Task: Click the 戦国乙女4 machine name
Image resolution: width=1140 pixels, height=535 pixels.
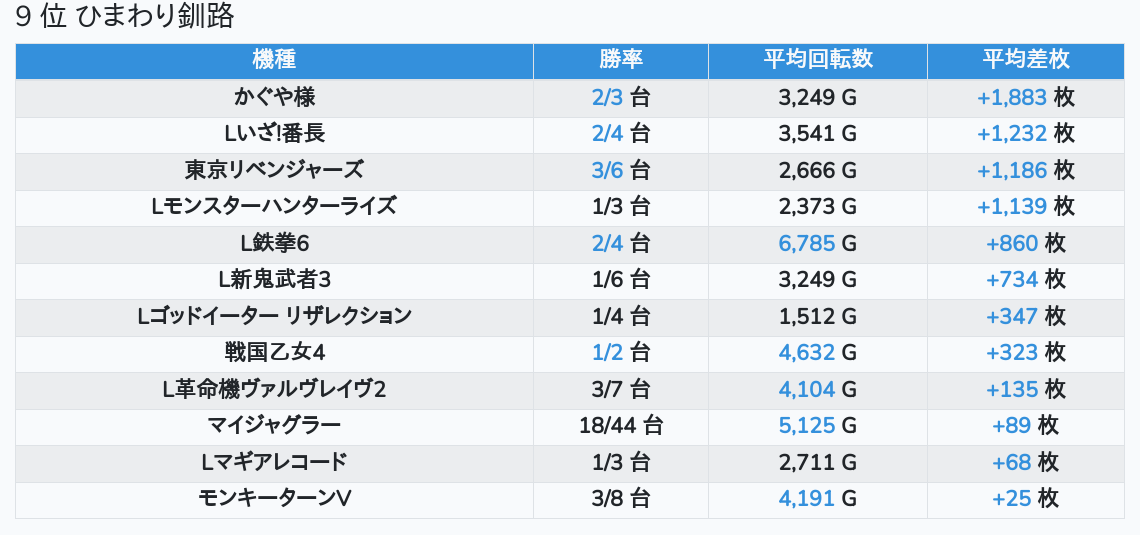Action: [274, 352]
